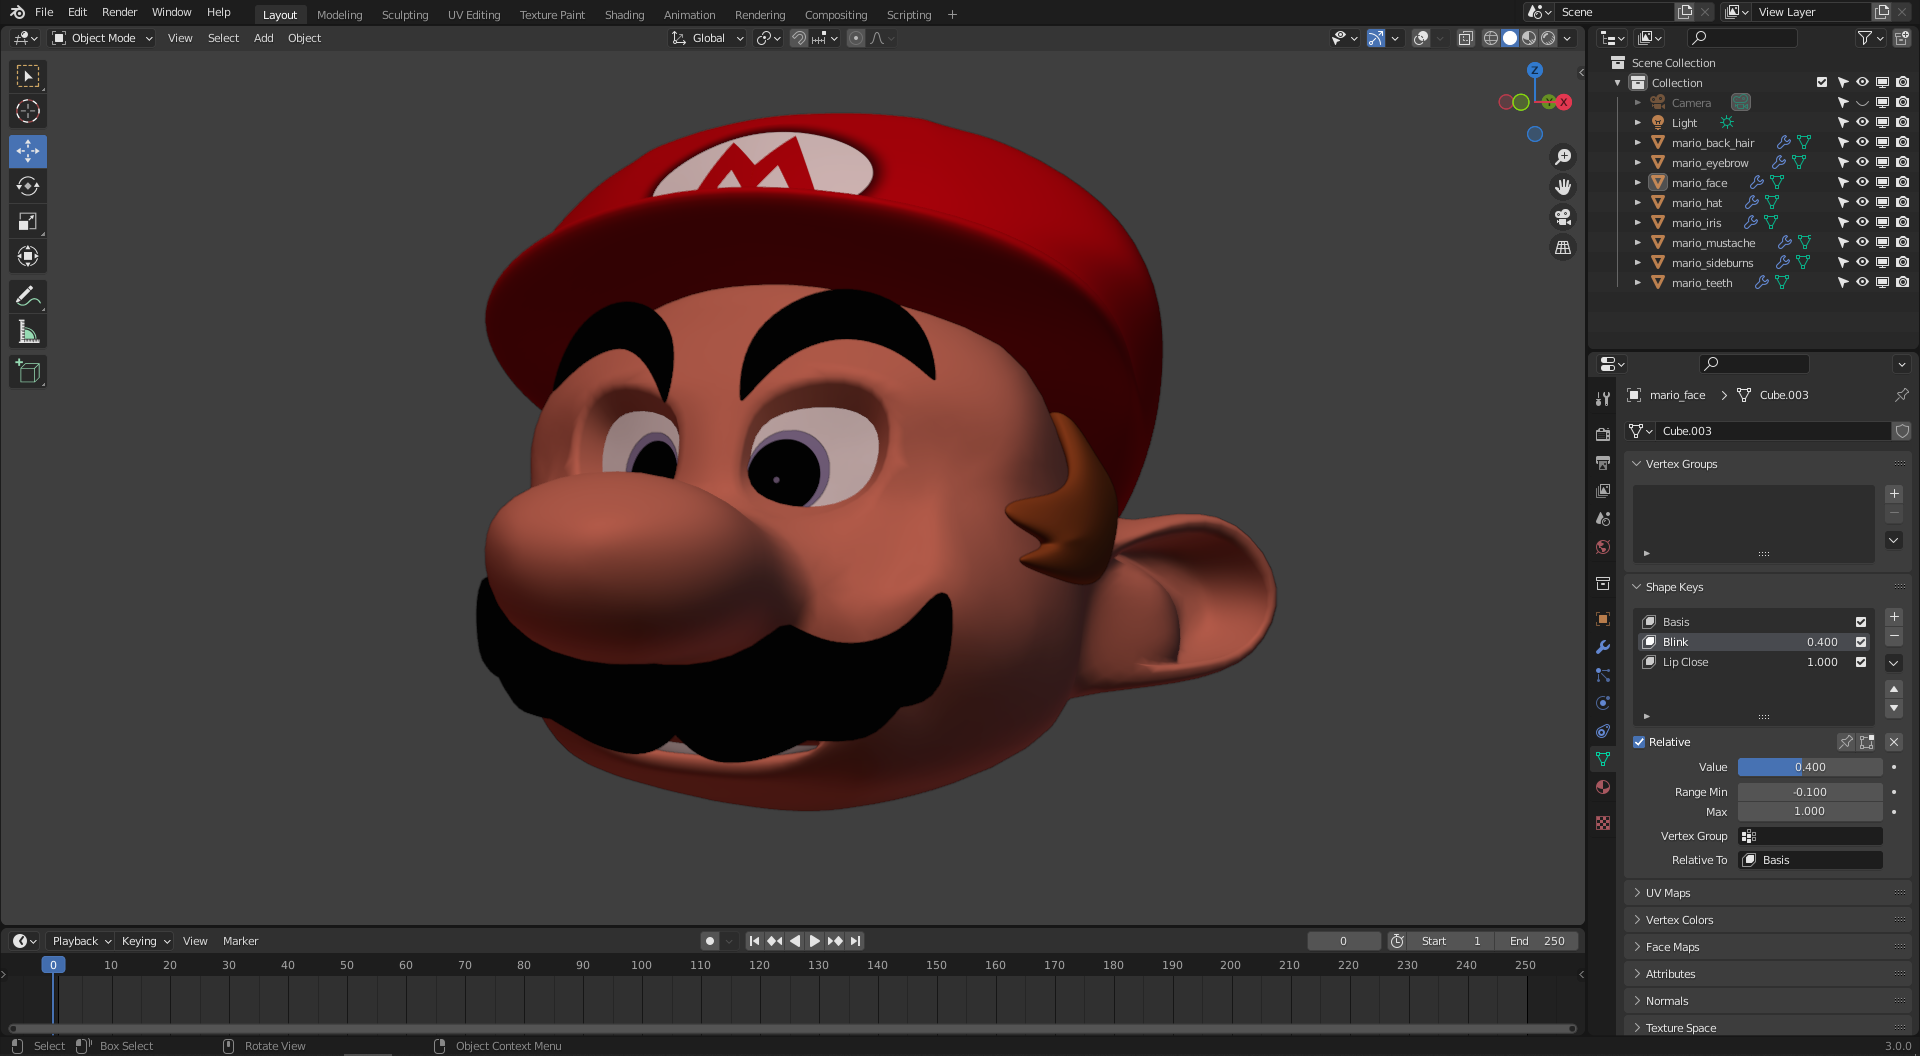1920x1056 pixels.
Task: Select the Add Cube tool
Action: 28,372
